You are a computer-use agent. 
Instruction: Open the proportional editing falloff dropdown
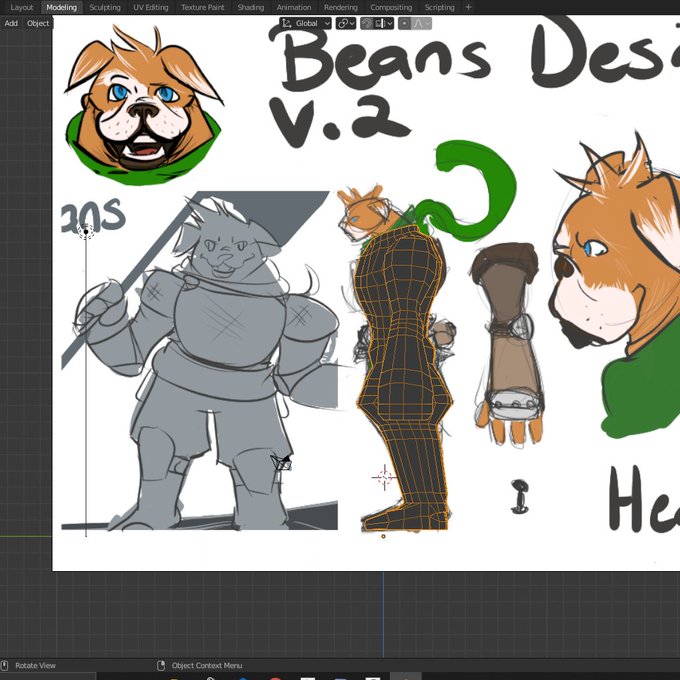(421, 23)
